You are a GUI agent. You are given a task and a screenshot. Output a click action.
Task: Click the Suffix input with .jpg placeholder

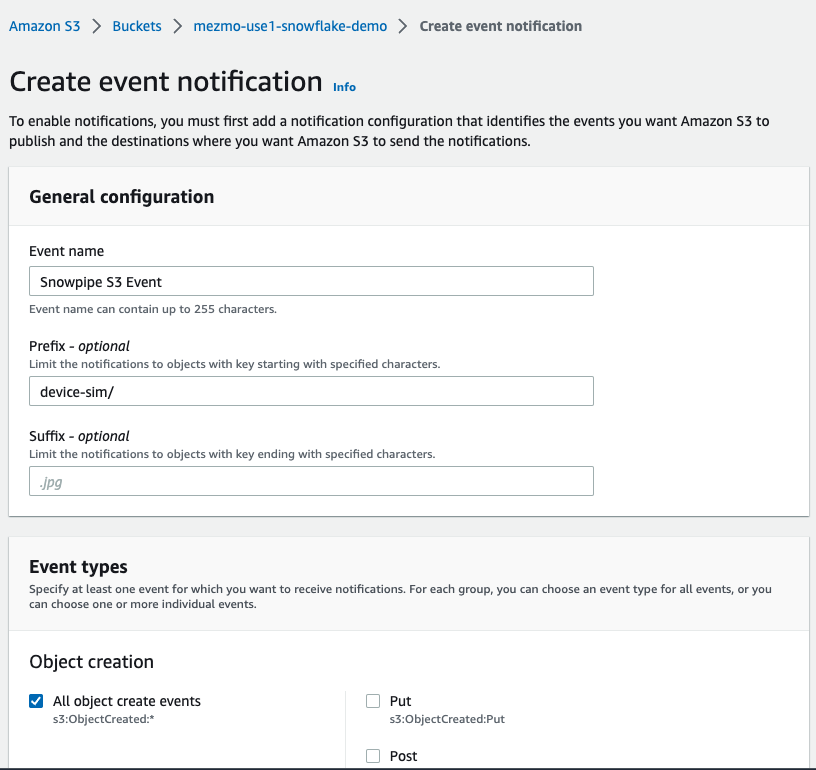(x=311, y=481)
